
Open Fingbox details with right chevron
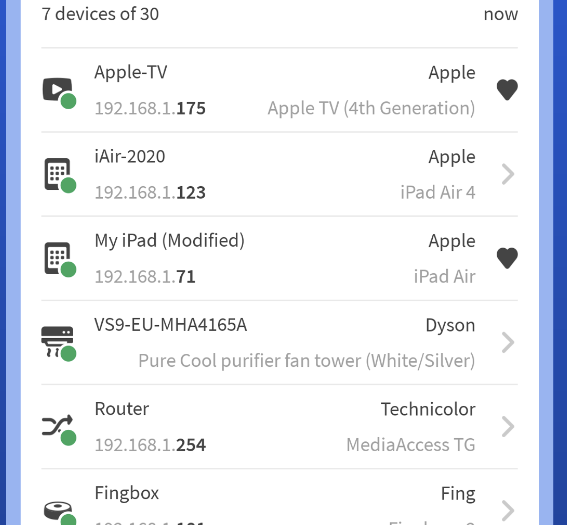point(508,511)
